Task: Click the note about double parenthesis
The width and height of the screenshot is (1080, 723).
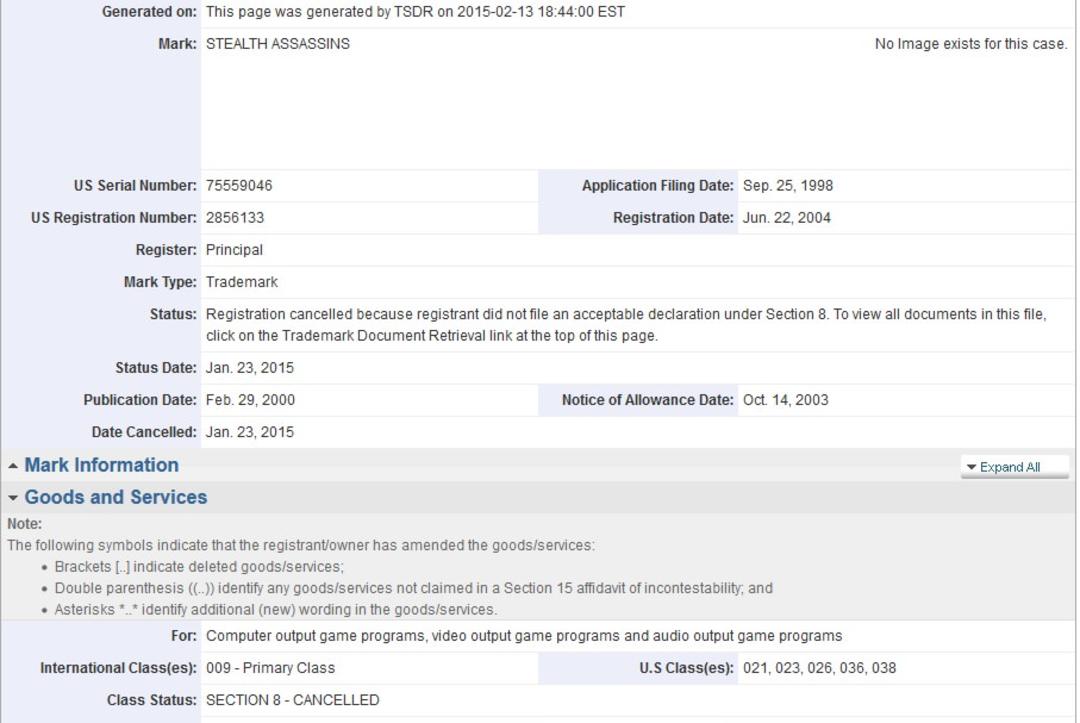Action: click(x=413, y=589)
